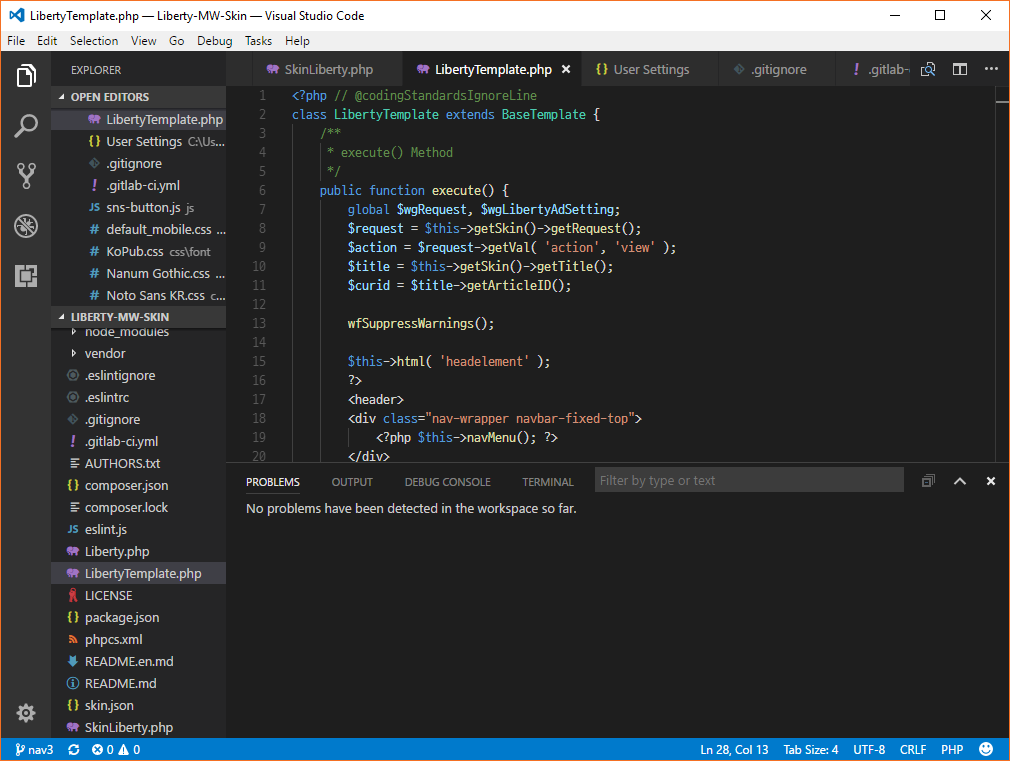The height and width of the screenshot is (761, 1010).
Task: Open the Extensions view
Action: 26,276
